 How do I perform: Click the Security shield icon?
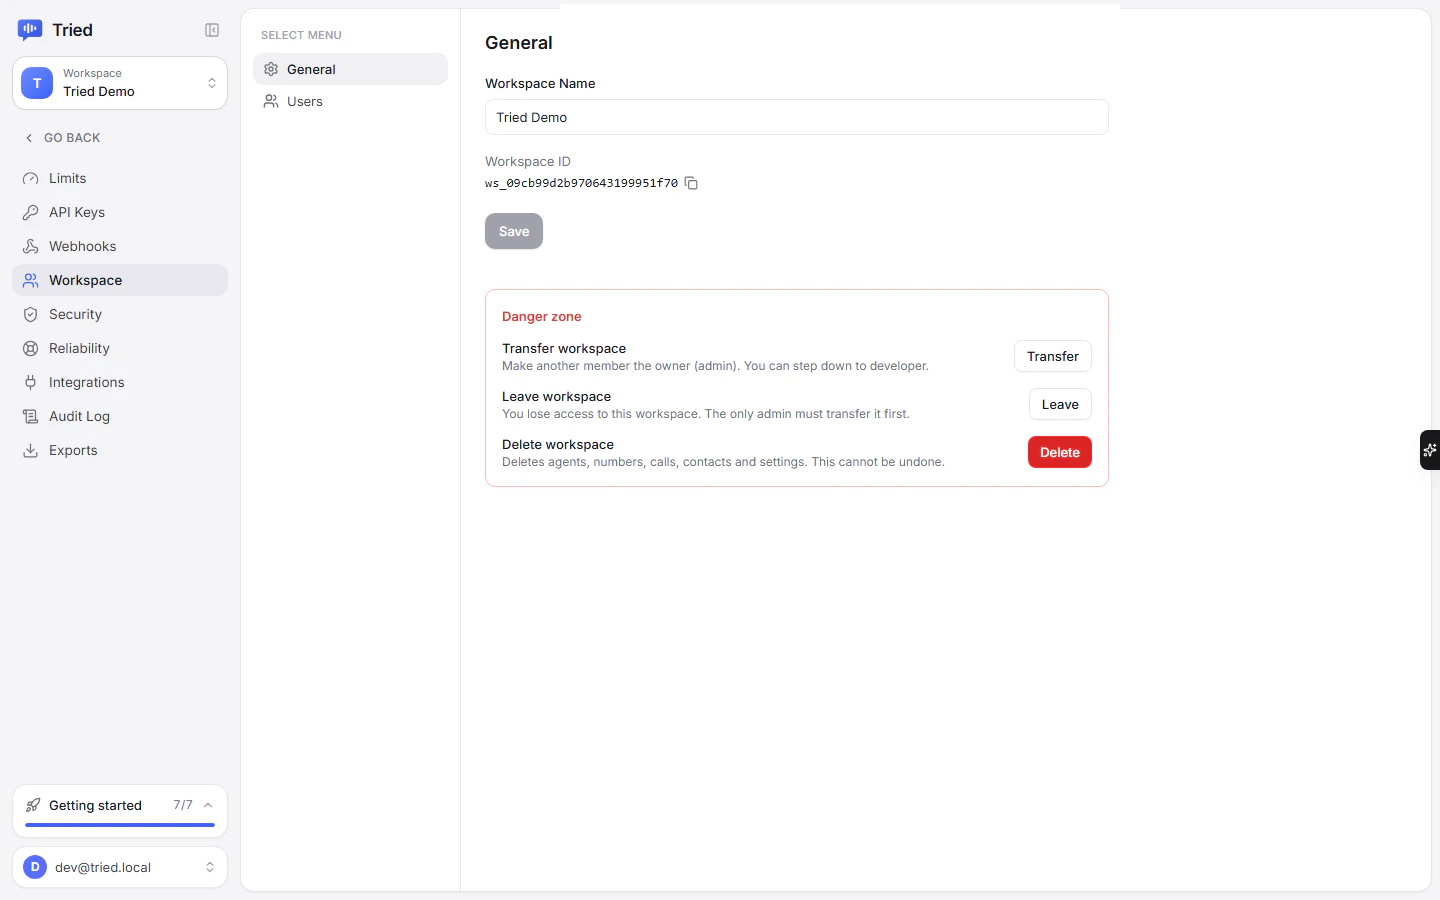(x=31, y=314)
